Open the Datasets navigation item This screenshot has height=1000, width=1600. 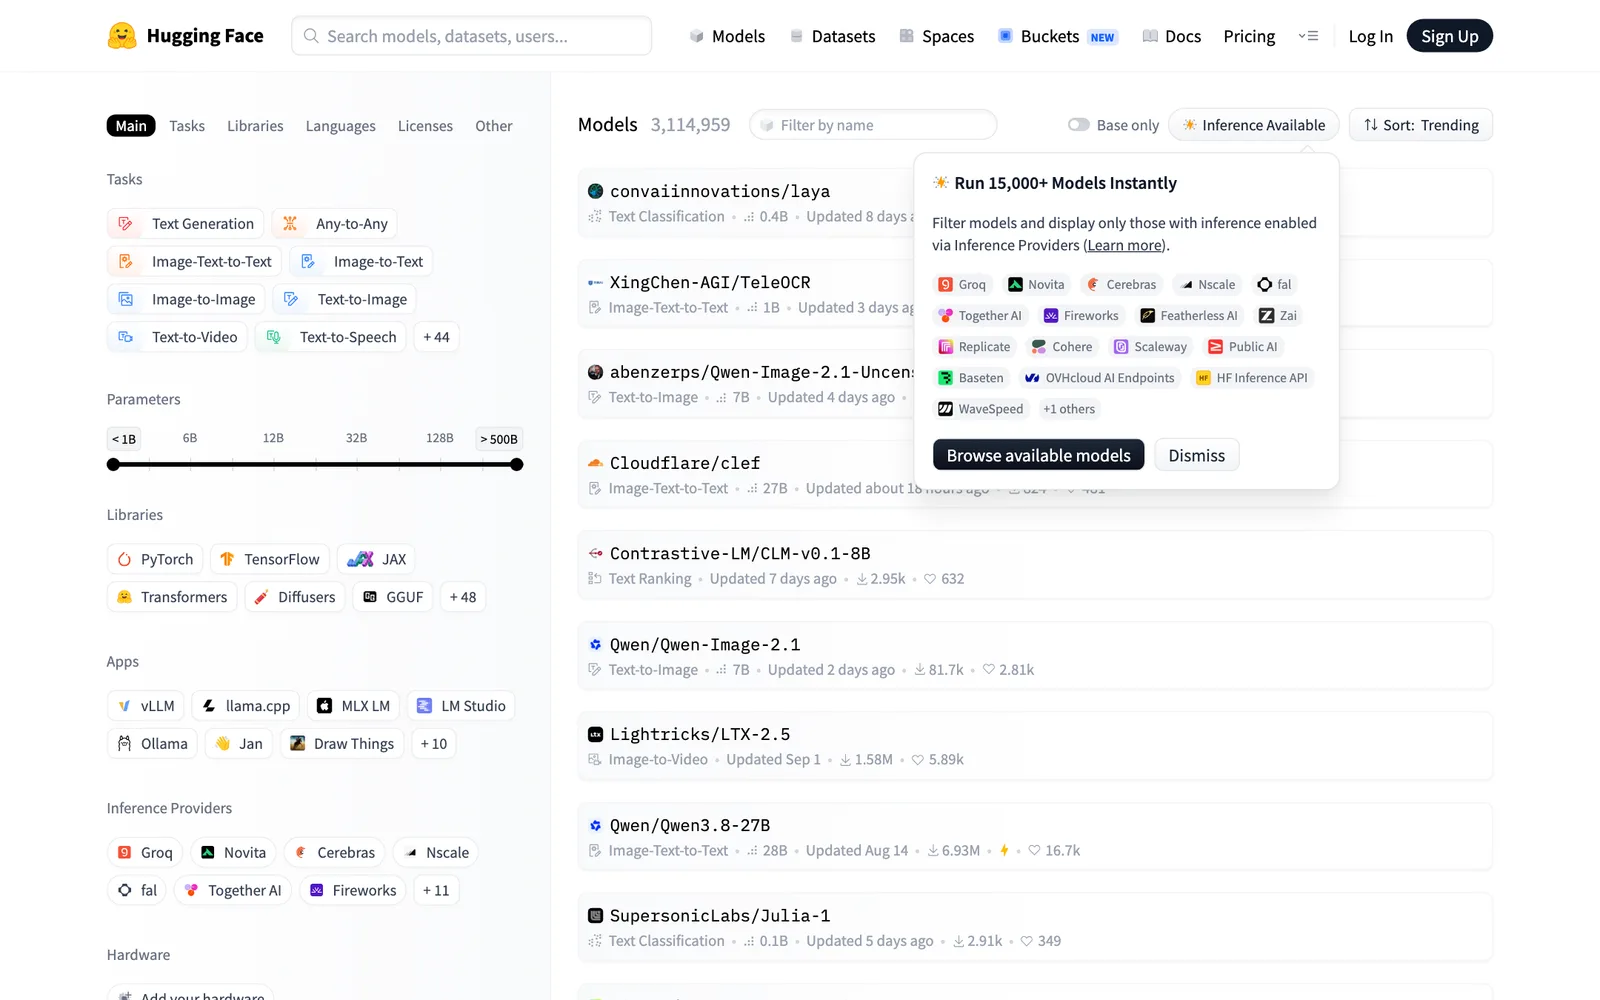pyautogui.click(x=833, y=36)
